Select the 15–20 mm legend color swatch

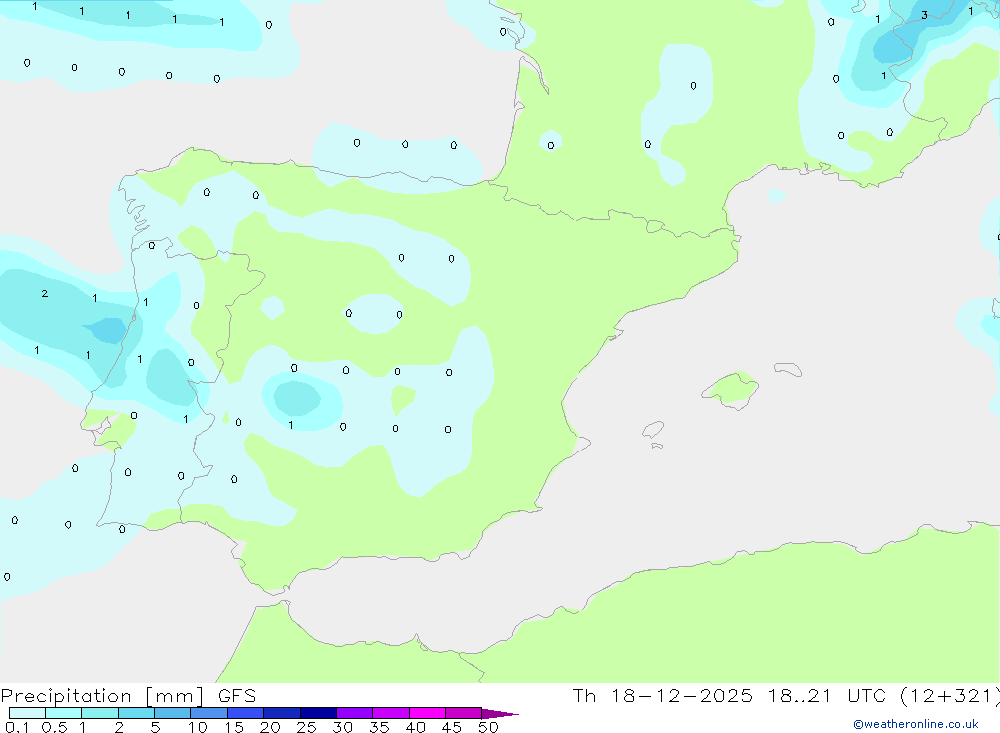[246, 713]
